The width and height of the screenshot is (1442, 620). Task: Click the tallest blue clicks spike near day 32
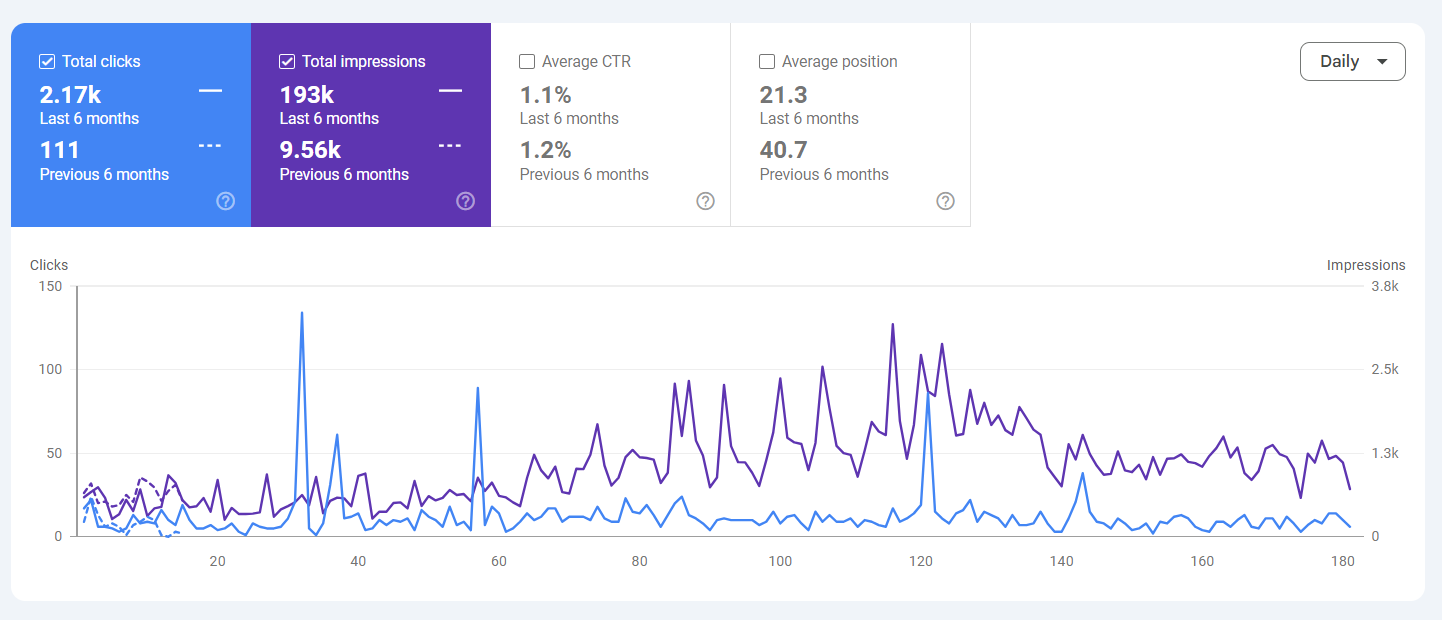[302, 314]
